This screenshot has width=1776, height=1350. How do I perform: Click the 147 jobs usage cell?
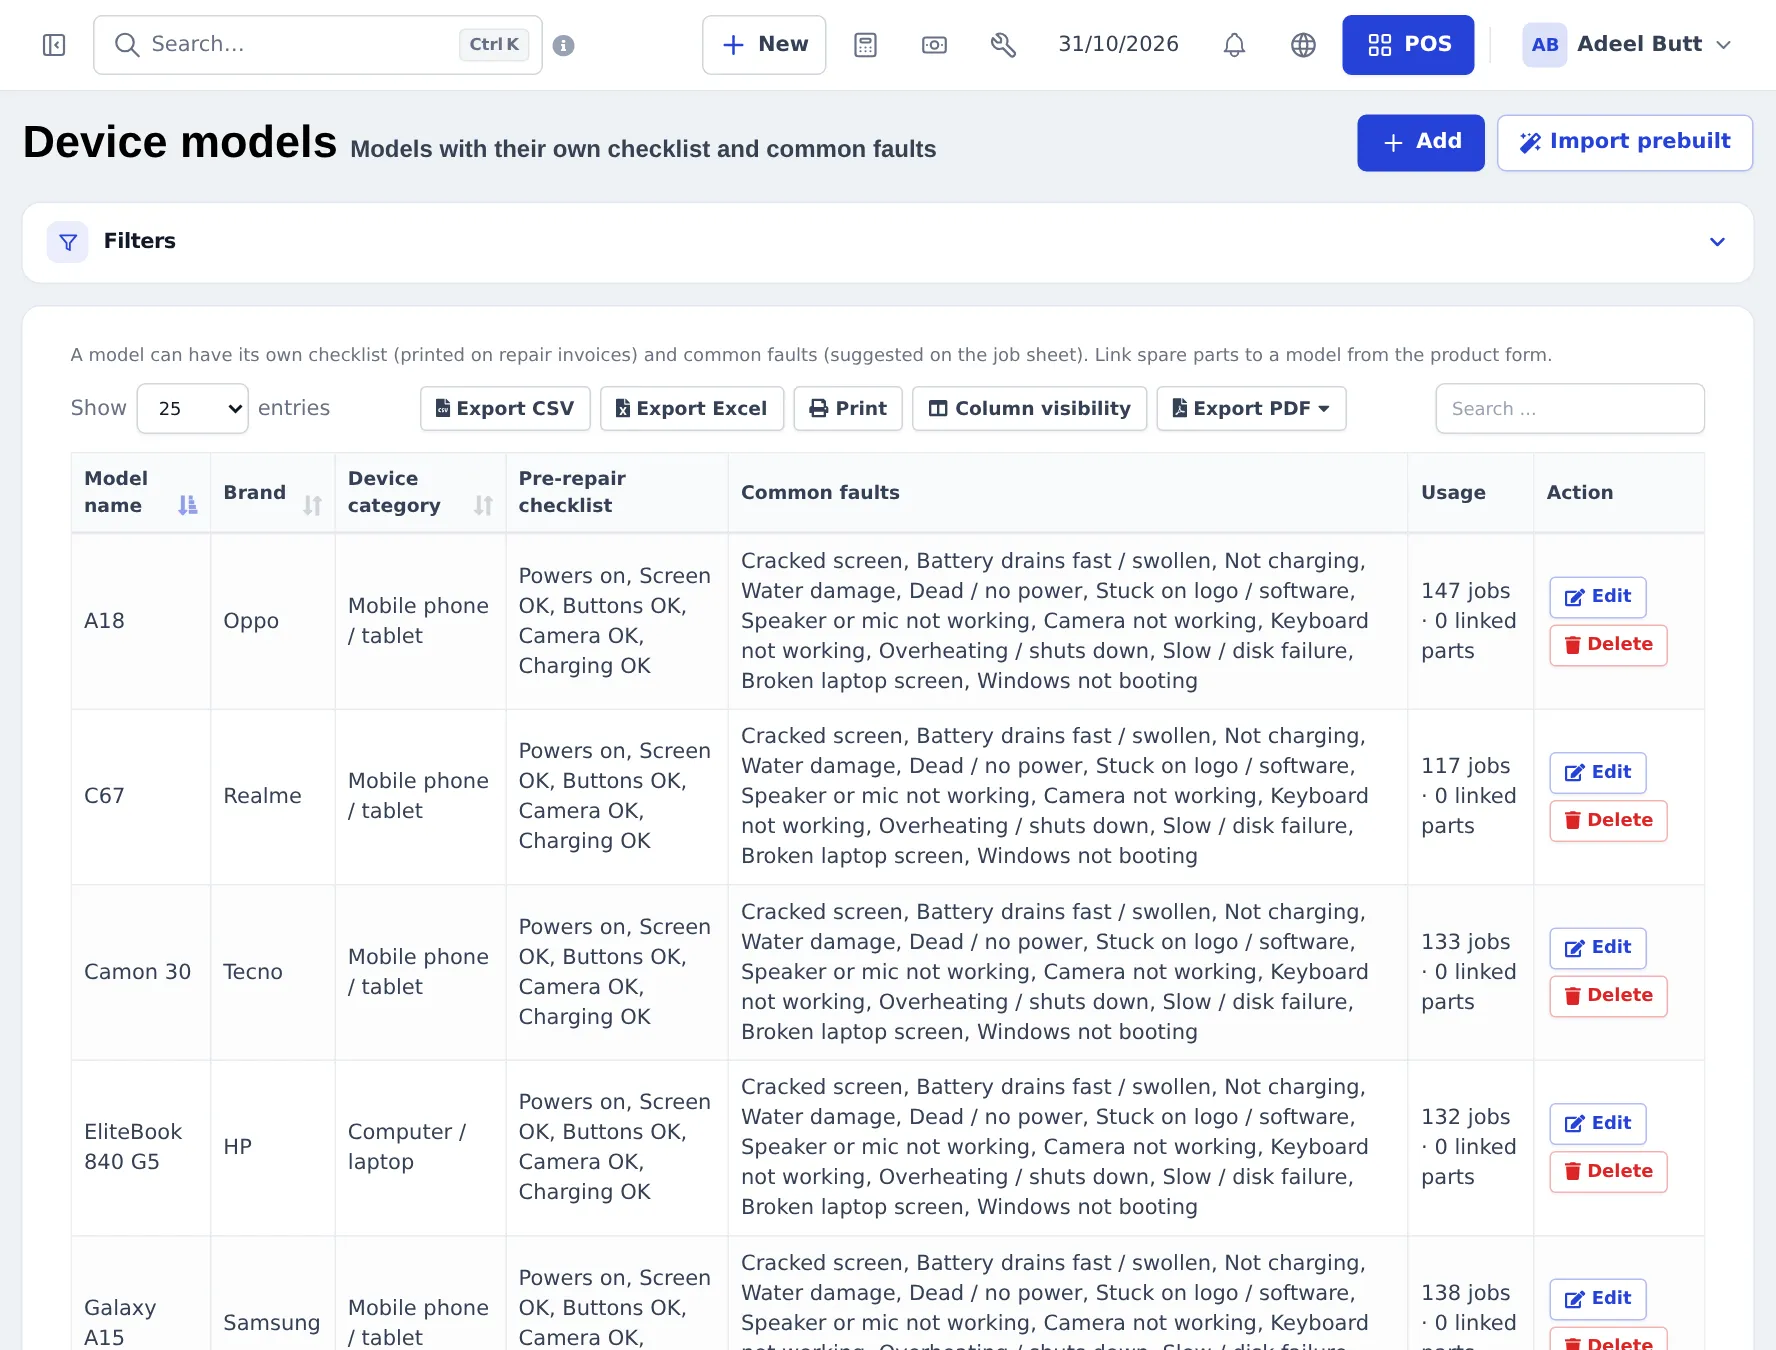click(1470, 621)
